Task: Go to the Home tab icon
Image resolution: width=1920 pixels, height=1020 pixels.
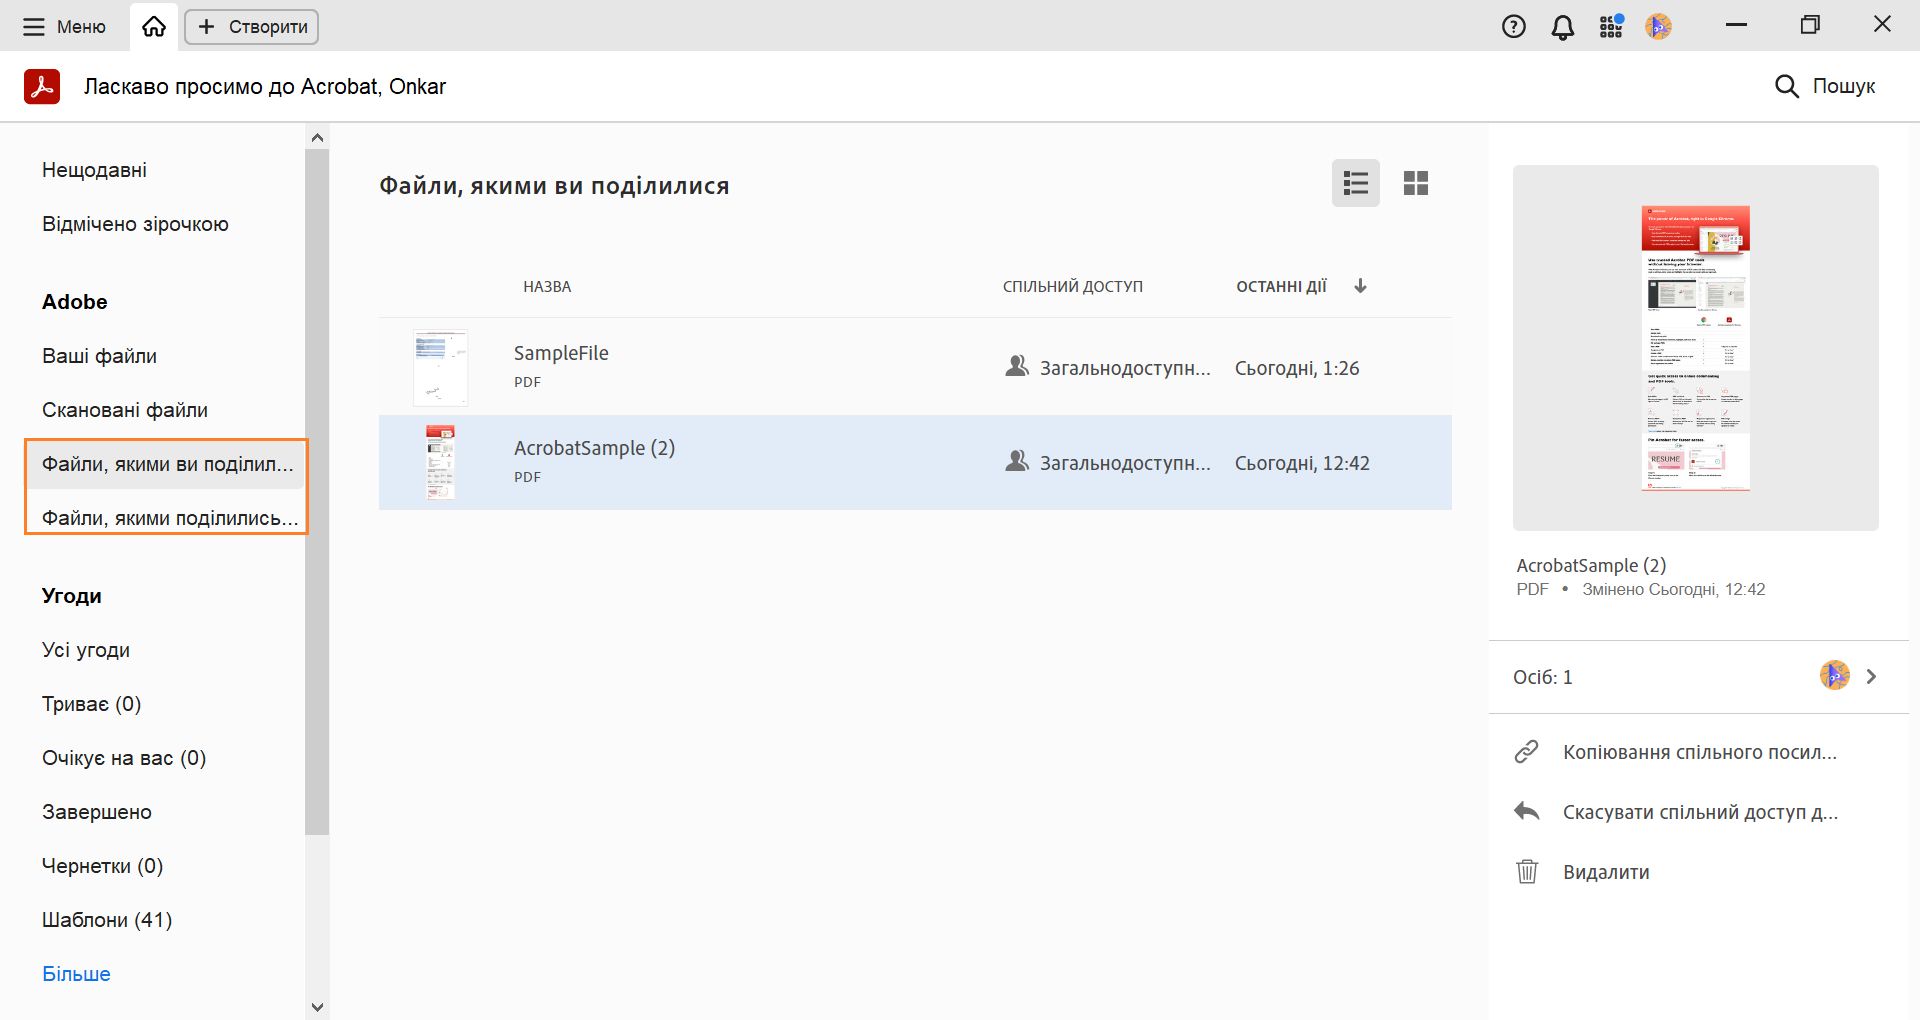Action: click(154, 27)
